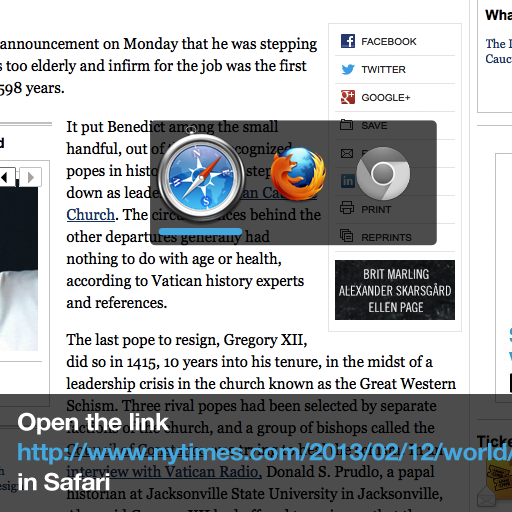This screenshot has height=512, width=512.
Task: Click the blue selection bar under Safari
Action: (200, 232)
